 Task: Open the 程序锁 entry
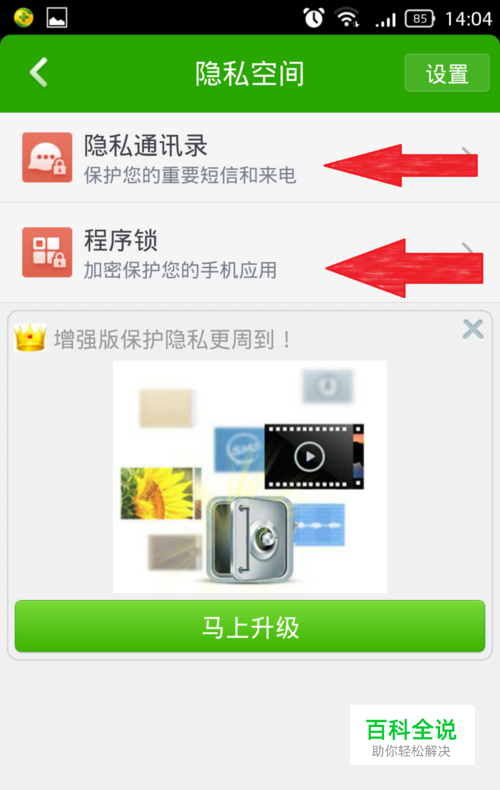click(x=250, y=252)
